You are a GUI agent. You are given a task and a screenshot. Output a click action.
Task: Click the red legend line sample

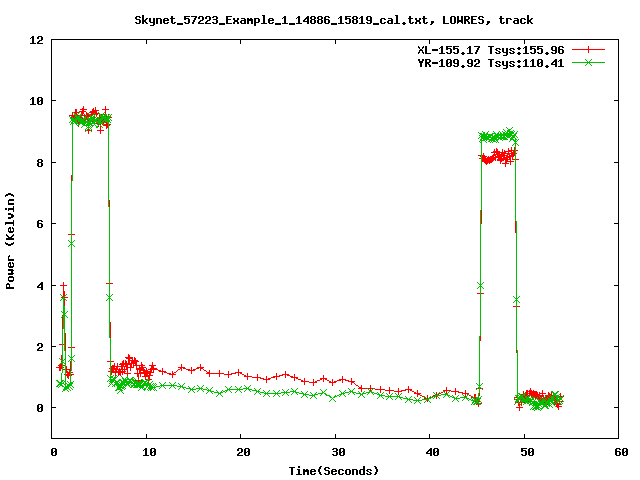pyautogui.click(x=588, y=50)
